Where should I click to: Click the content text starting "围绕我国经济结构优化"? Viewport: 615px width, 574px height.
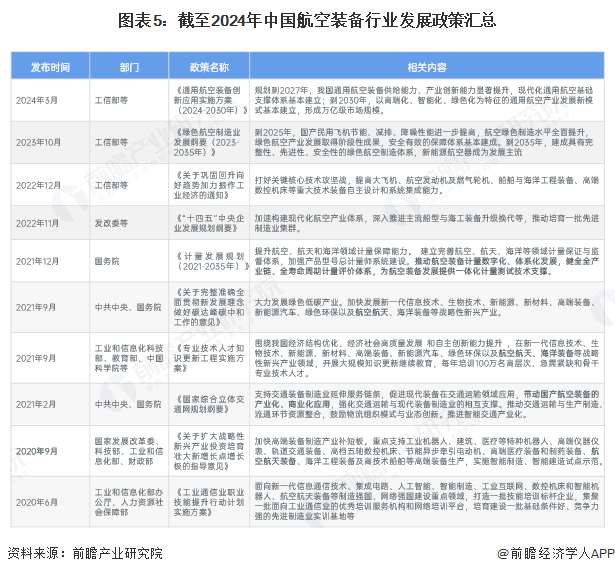[x=427, y=358]
